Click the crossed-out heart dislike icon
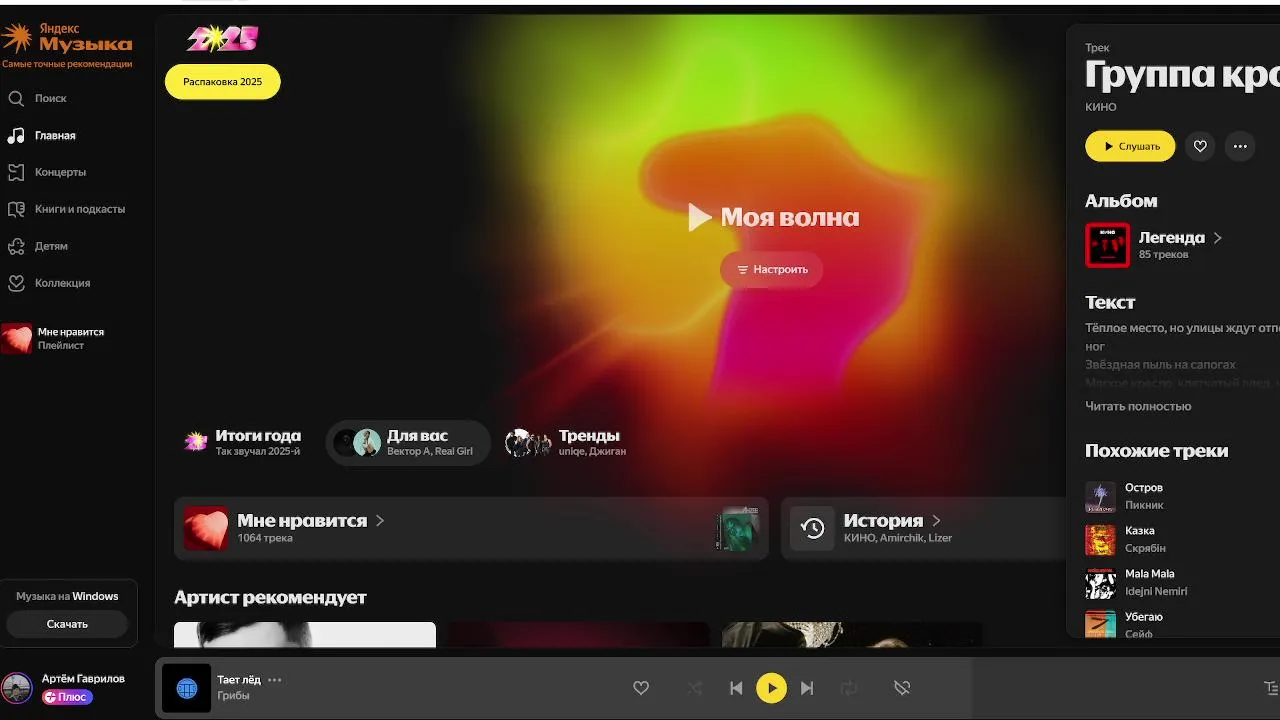 (x=901, y=688)
